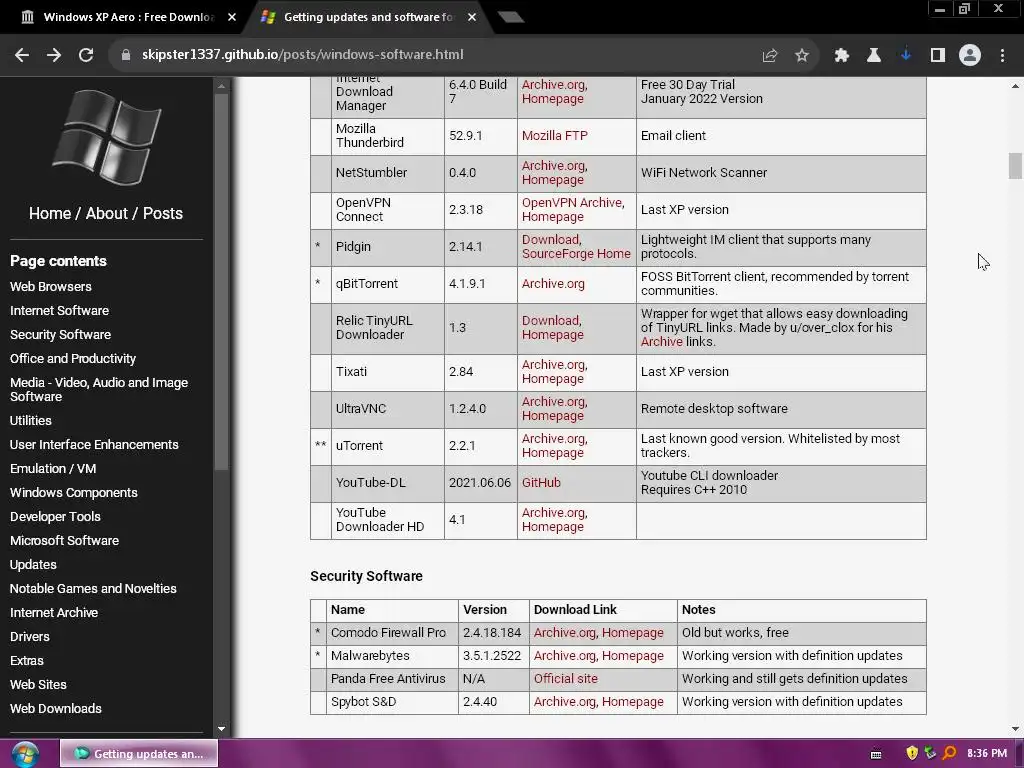Image resolution: width=1024 pixels, height=768 pixels.
Task: Jump to Utilities section
Action: pyautogui.click(x=31, y=421)
